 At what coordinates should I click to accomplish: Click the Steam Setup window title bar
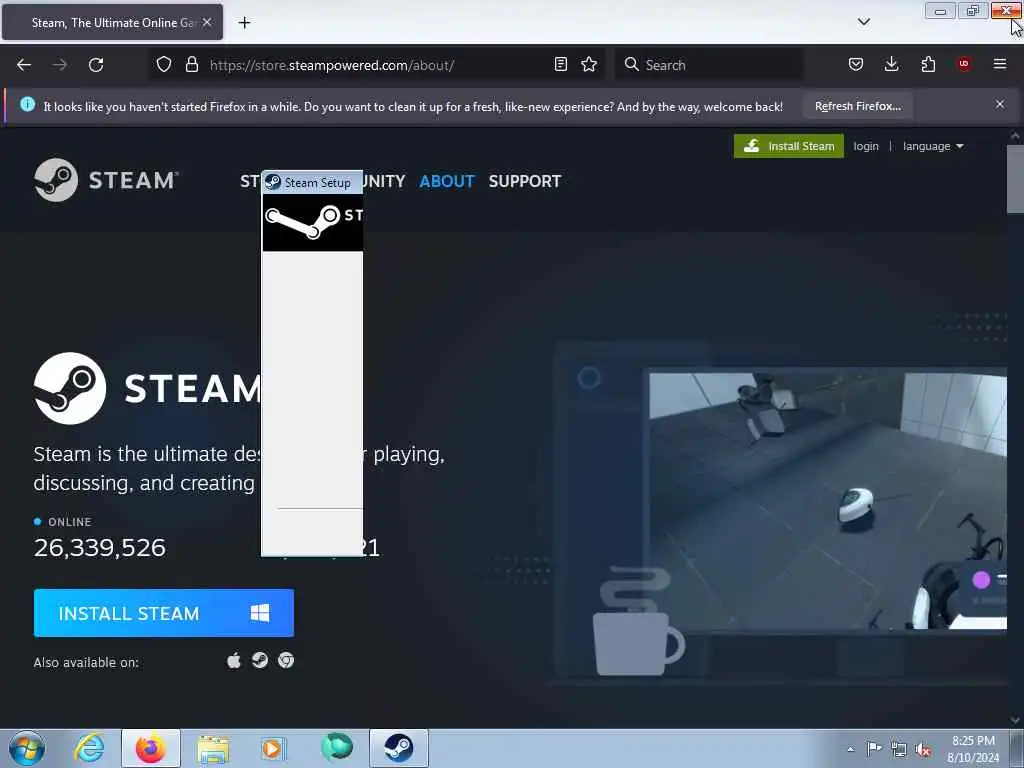(x=312, y=182)
